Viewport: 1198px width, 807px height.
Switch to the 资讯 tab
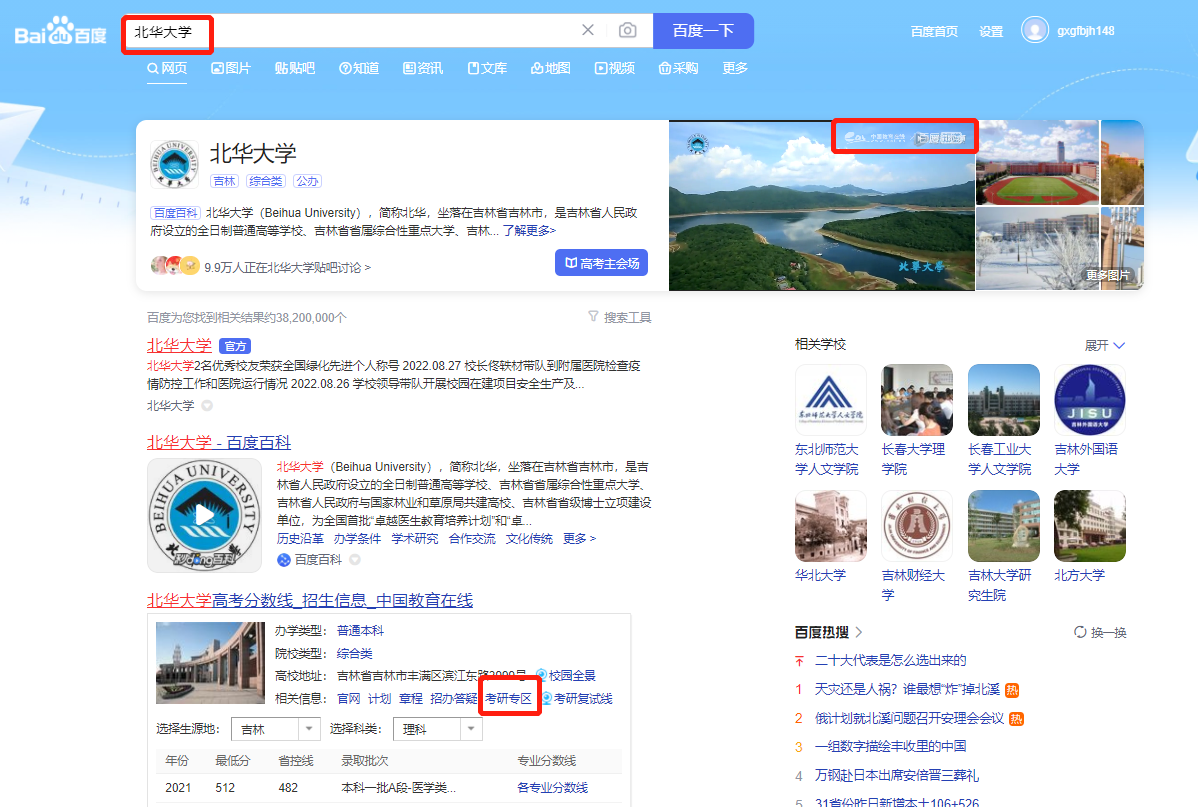[x=423, y=68]
